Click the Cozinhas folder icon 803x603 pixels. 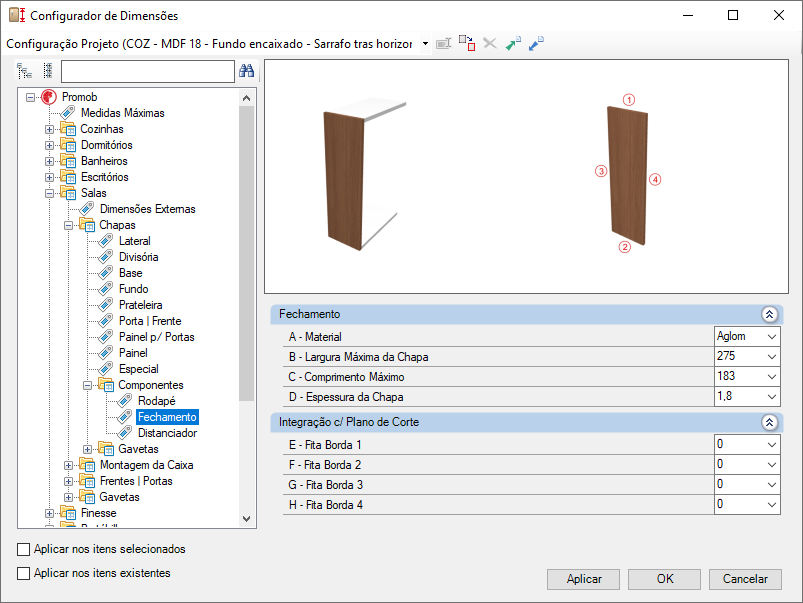click(x=68, y=129)
